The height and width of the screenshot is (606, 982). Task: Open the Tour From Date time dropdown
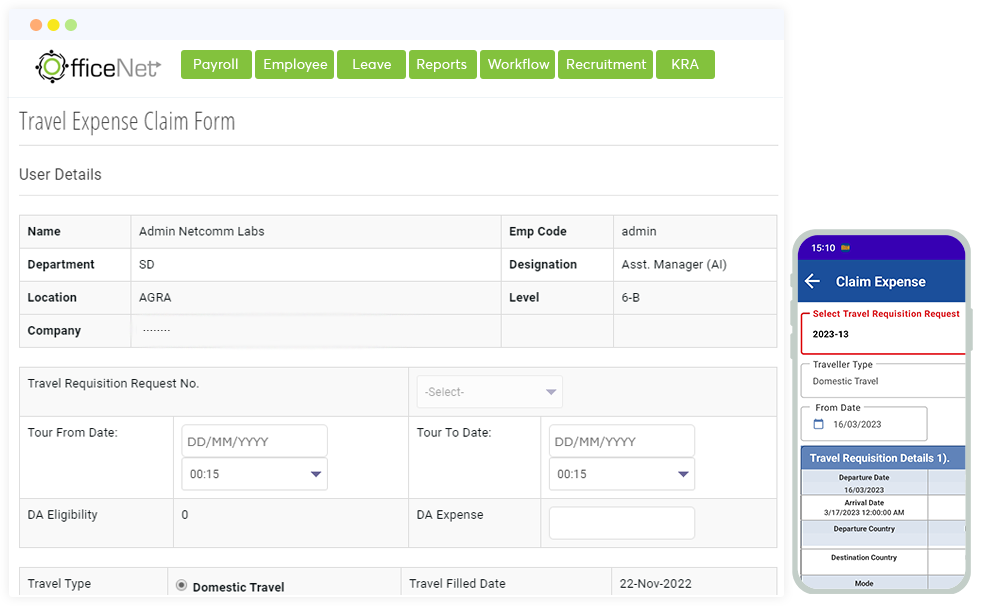pos(254,473)
